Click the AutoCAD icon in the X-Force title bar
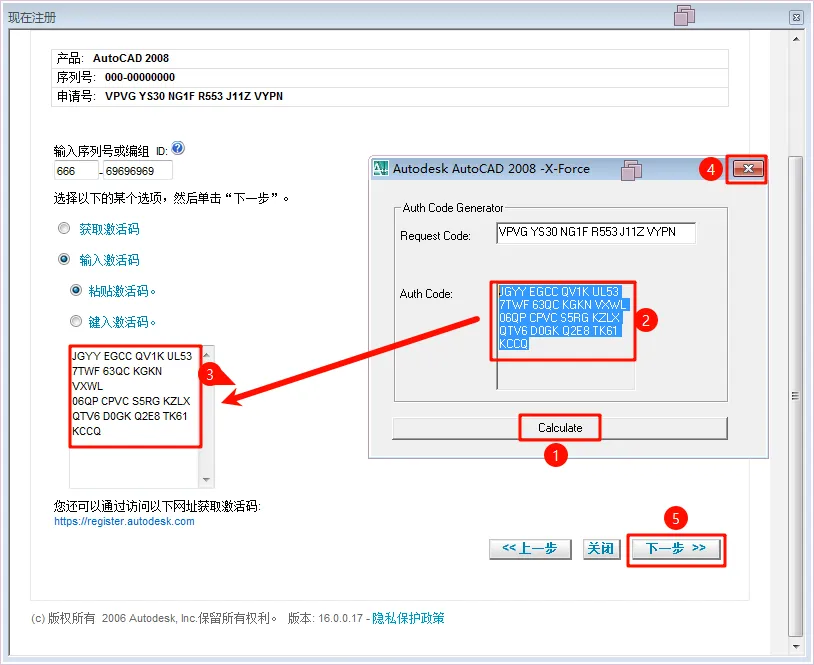 tap(381, 168)
